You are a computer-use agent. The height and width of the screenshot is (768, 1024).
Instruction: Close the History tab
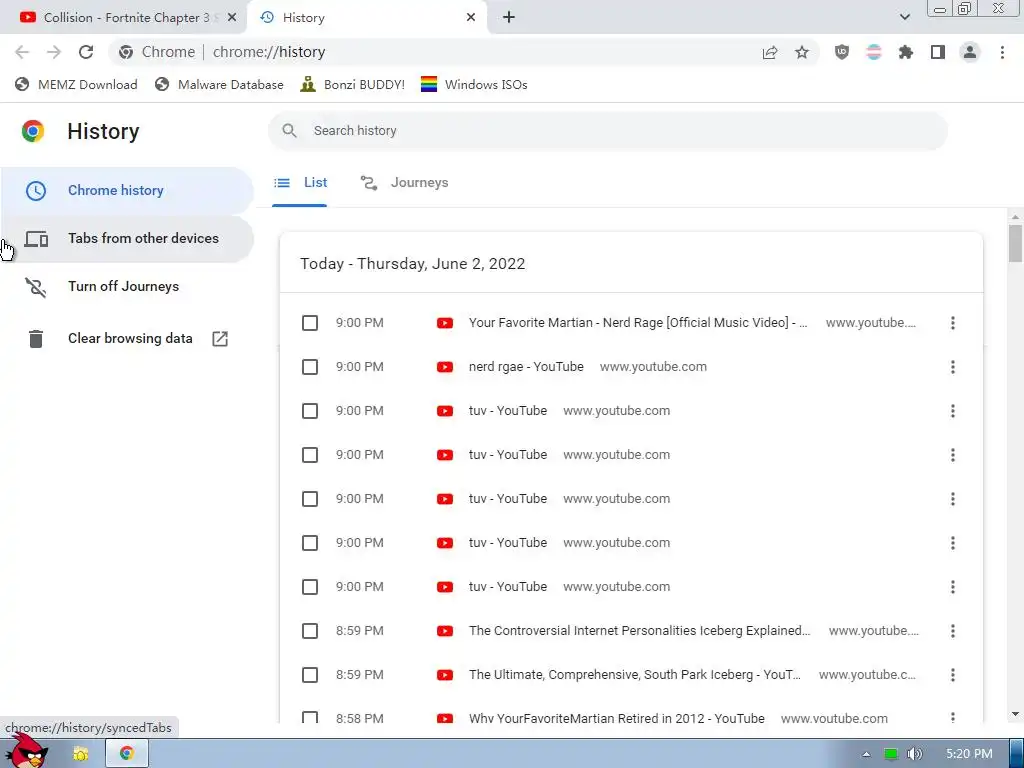pos(471,18)
